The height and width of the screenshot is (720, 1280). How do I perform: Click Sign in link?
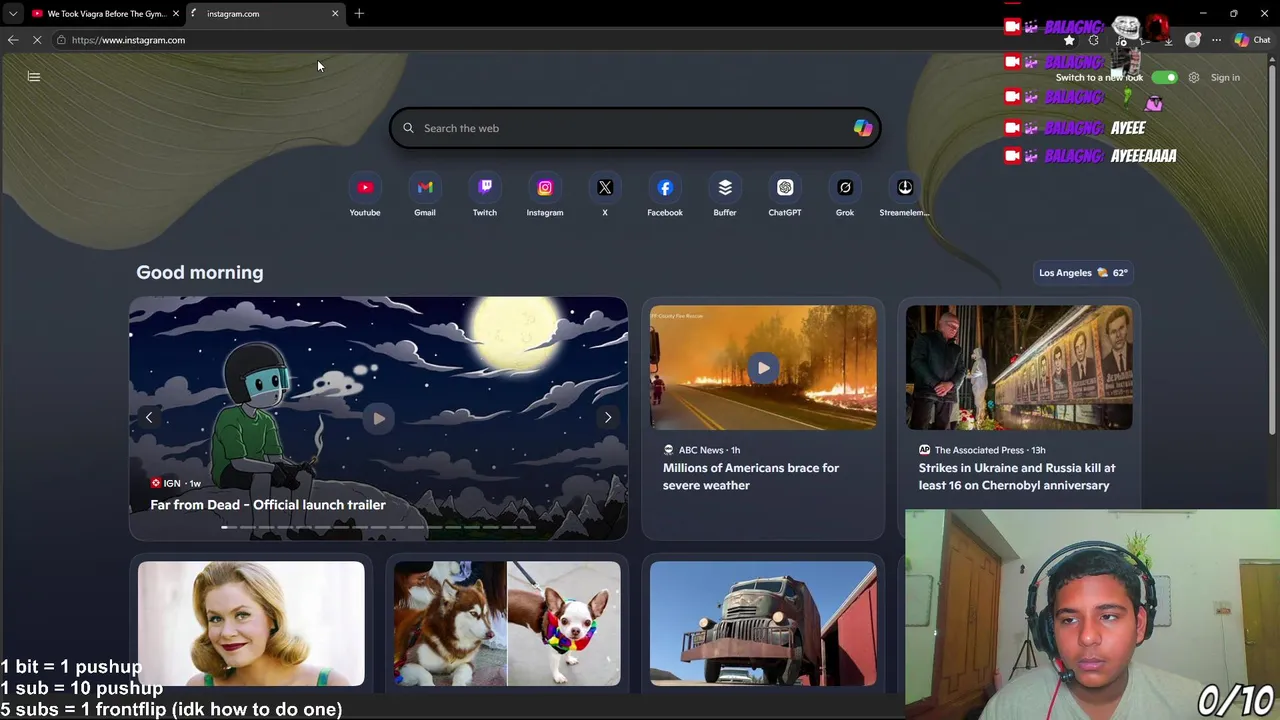click(1225, 77)
